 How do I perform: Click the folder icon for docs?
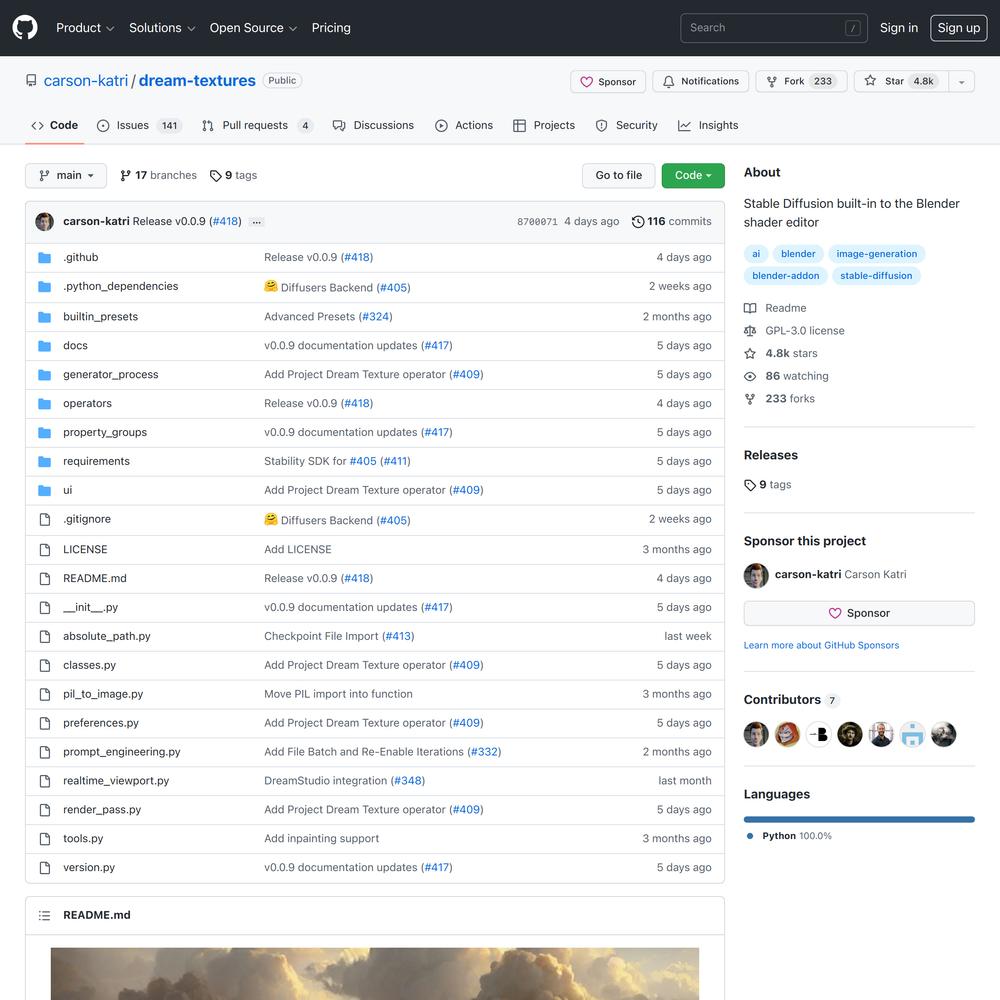(x=45, y=346)
